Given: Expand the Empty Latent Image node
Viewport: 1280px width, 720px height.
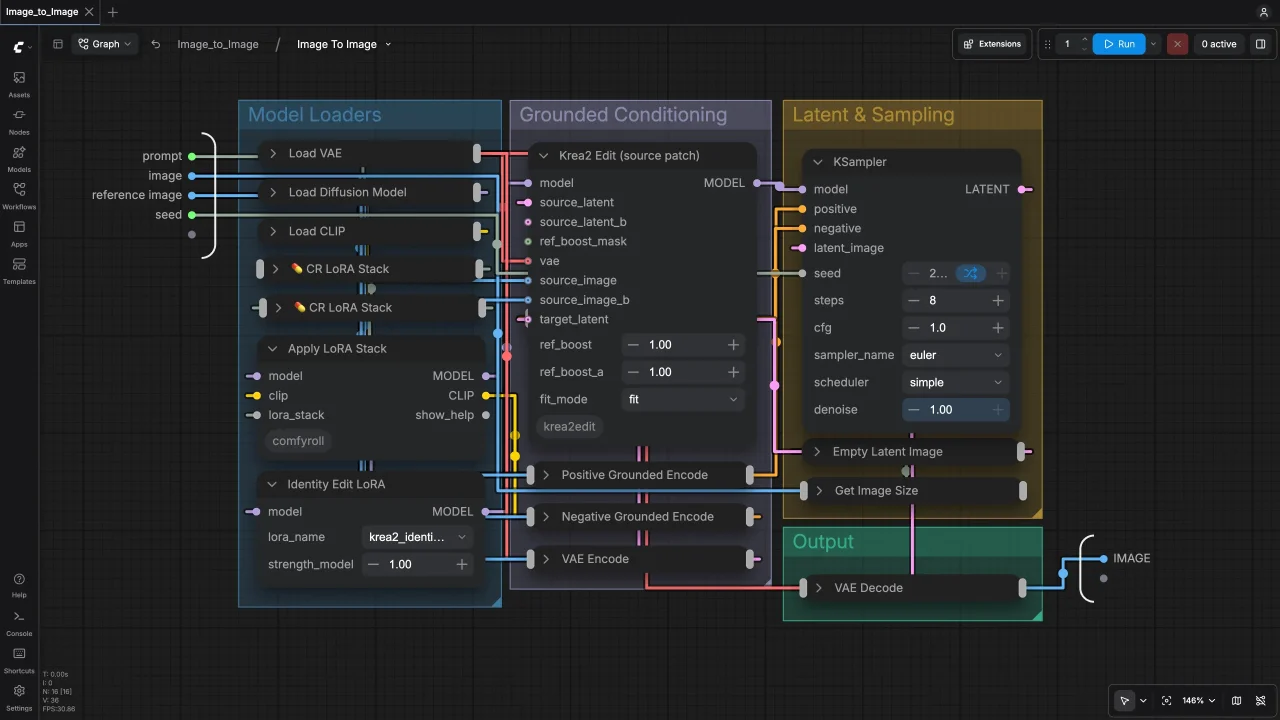Looking at the screenshot, I should tap(817, 452).
